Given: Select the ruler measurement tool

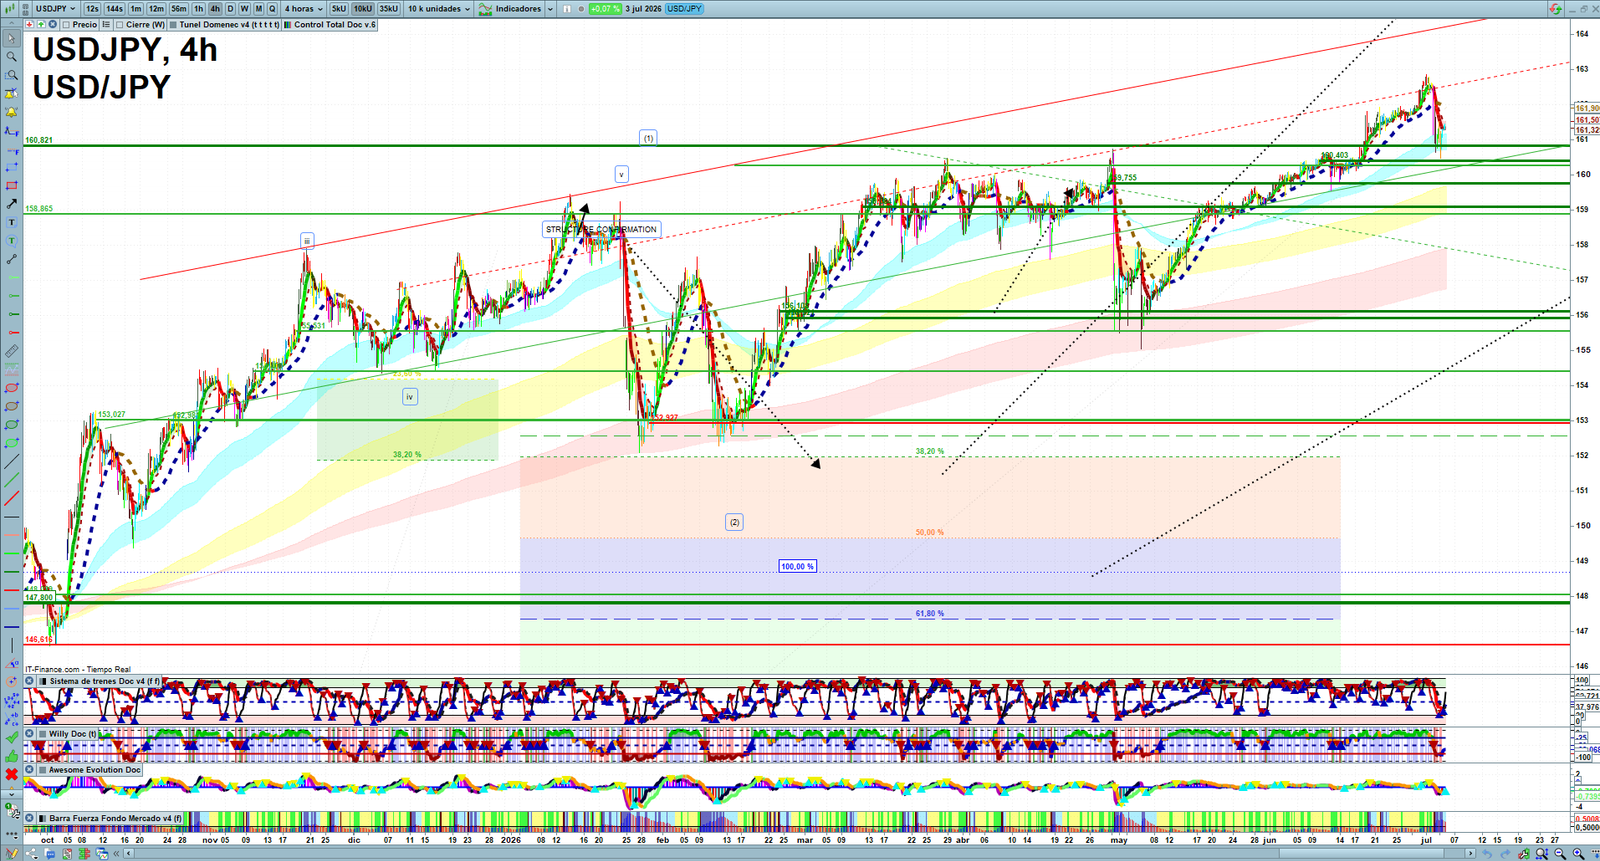Looking at the screenshot, I should [x=11, y=351].
